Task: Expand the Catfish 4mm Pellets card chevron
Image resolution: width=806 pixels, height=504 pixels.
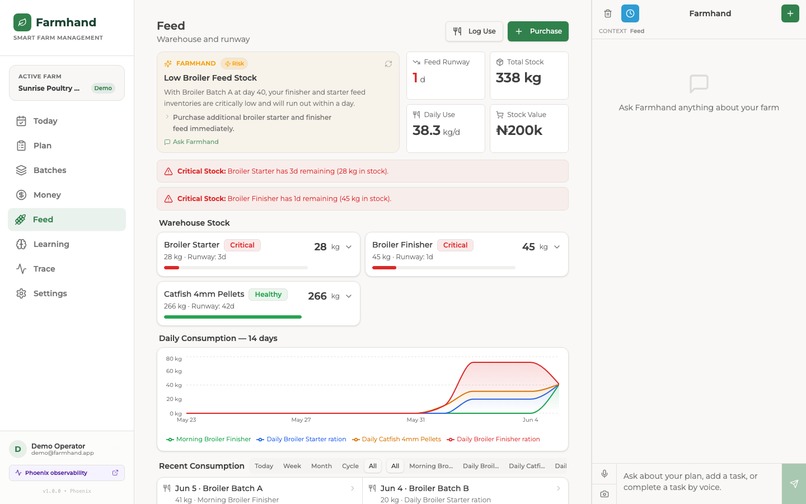Action: 349,296
